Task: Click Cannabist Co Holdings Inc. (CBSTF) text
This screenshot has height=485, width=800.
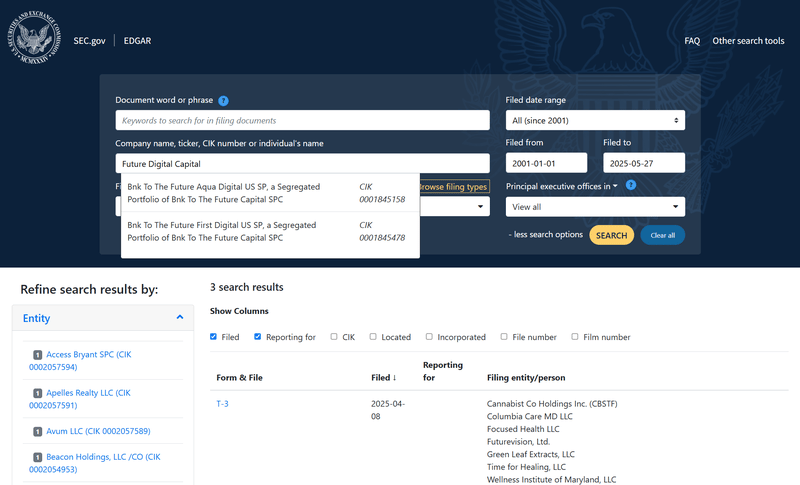Action: (552, 403)
